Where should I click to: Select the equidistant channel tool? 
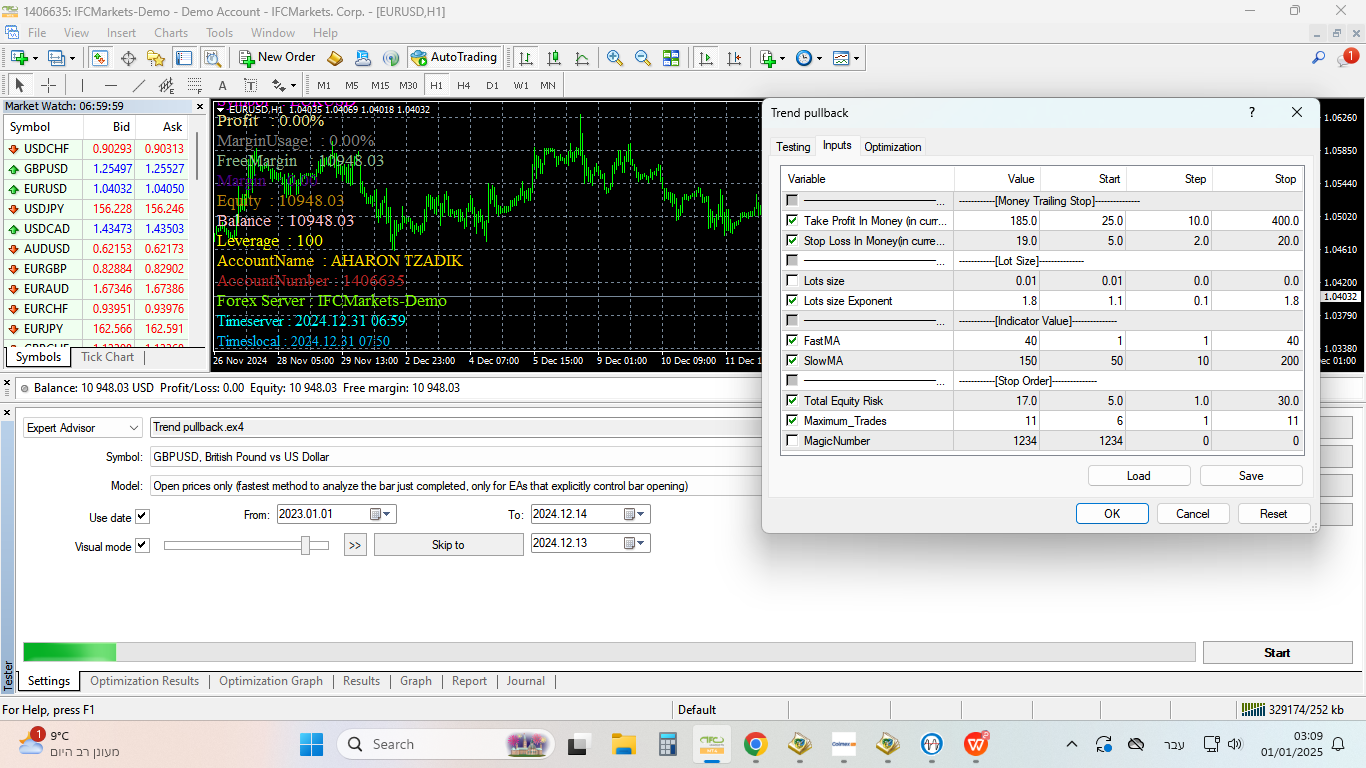pyautogui.click(x=166, y=85)
